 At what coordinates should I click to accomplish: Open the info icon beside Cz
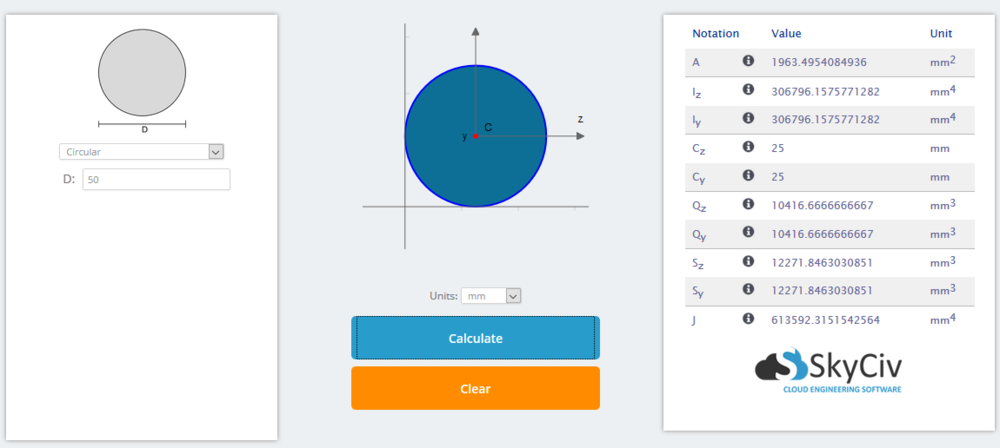click(748, 146)
